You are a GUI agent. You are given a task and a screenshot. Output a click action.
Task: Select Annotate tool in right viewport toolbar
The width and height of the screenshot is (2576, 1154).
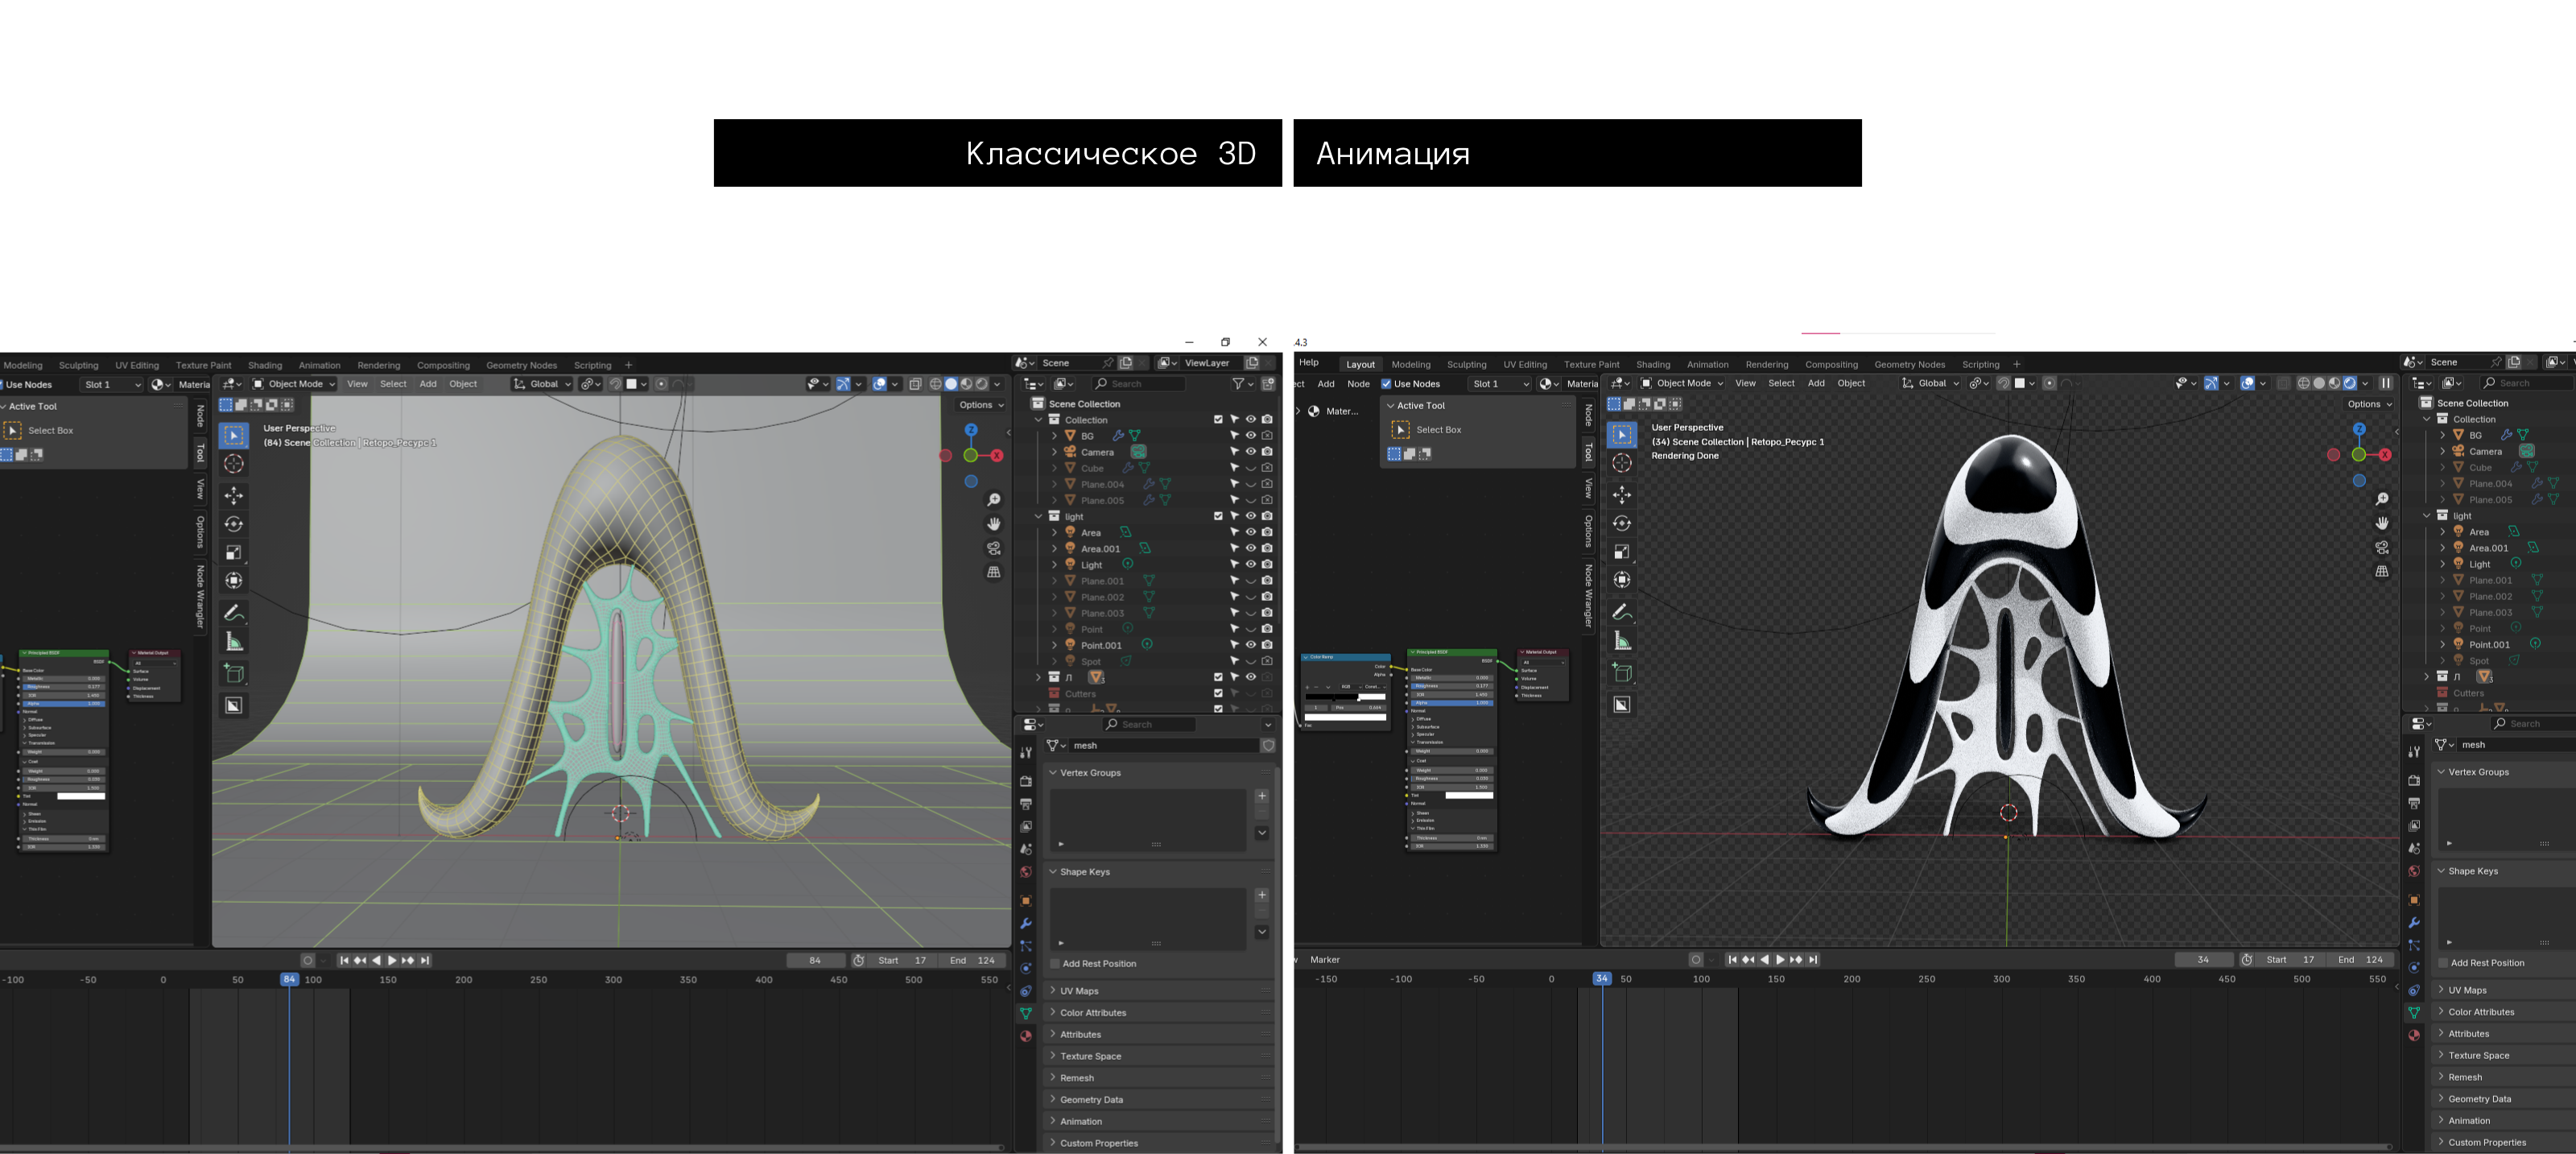(1621, 611)
